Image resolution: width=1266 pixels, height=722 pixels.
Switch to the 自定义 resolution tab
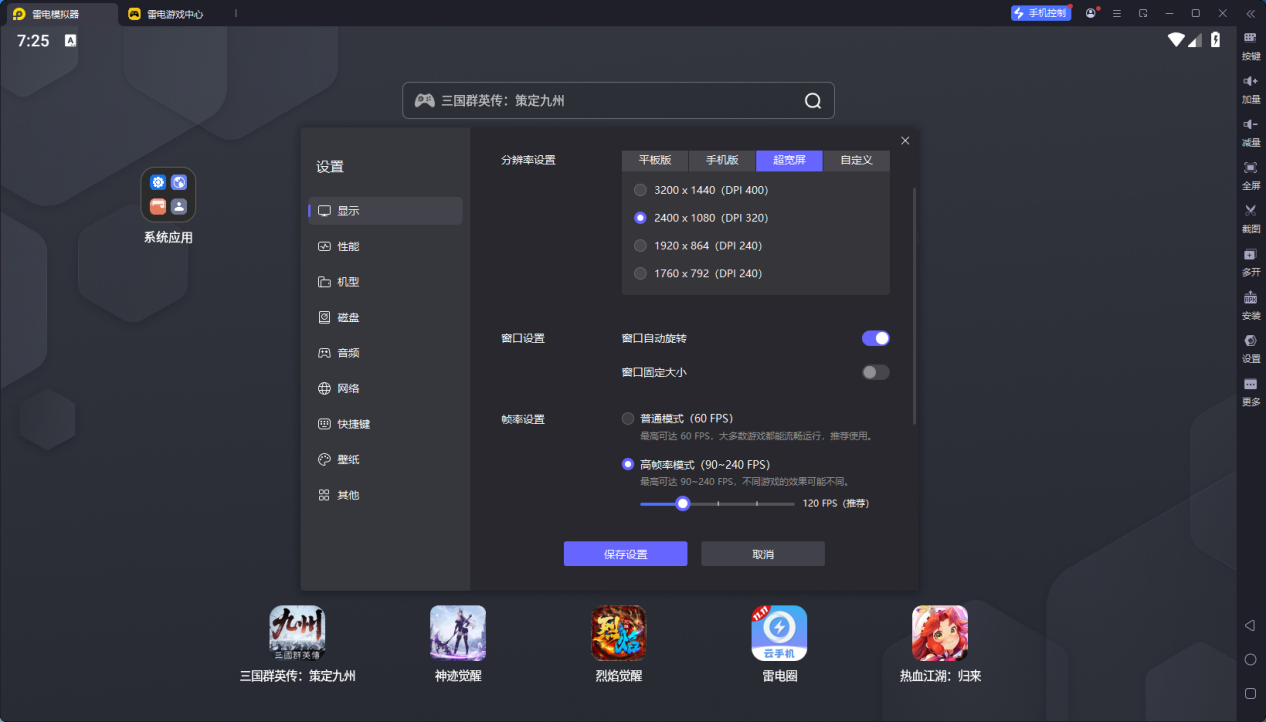(x=855, y=160)
